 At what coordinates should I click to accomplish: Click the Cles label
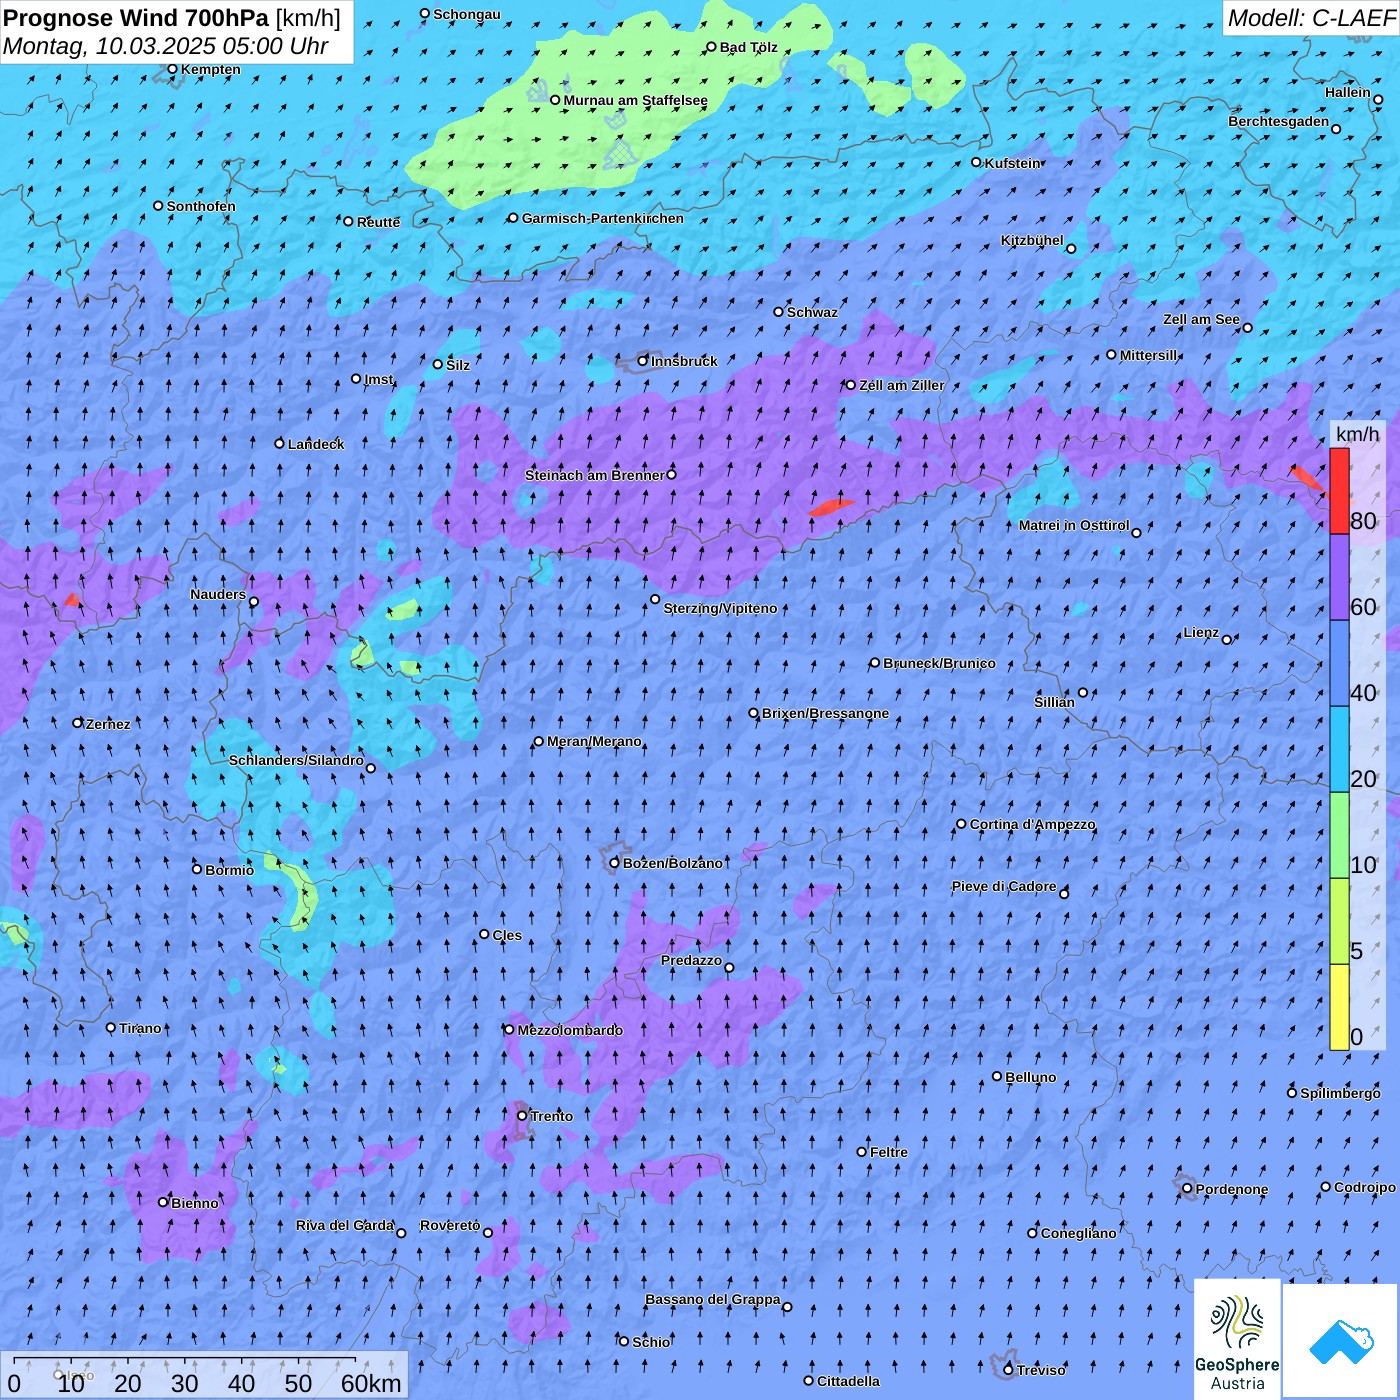[x=507, y=935]
